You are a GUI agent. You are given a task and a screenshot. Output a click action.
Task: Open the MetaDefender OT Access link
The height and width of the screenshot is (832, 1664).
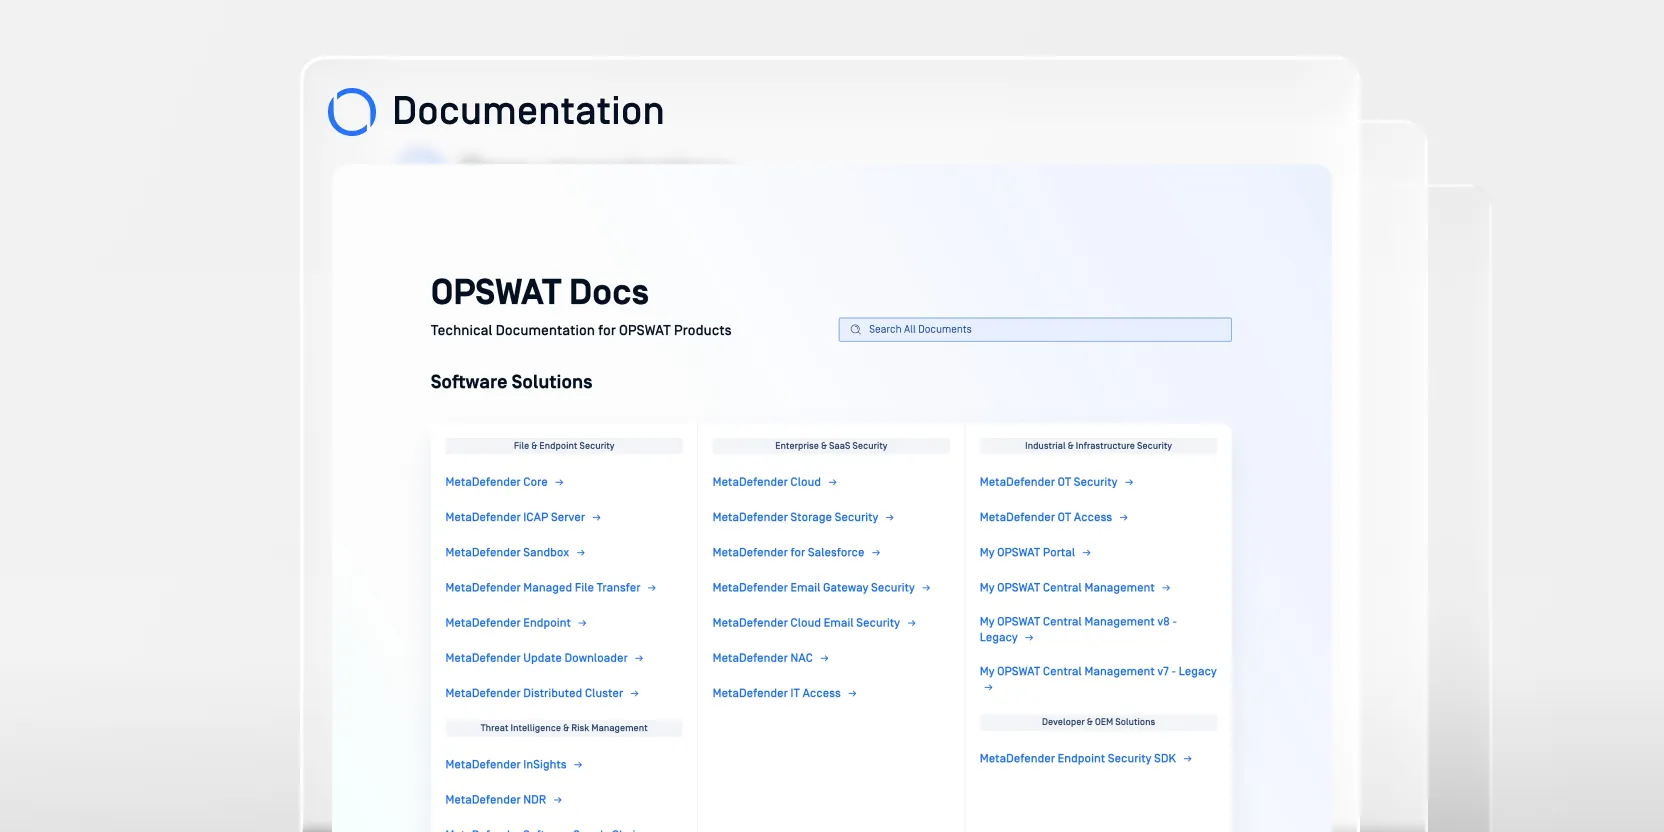pos(1046,517)
